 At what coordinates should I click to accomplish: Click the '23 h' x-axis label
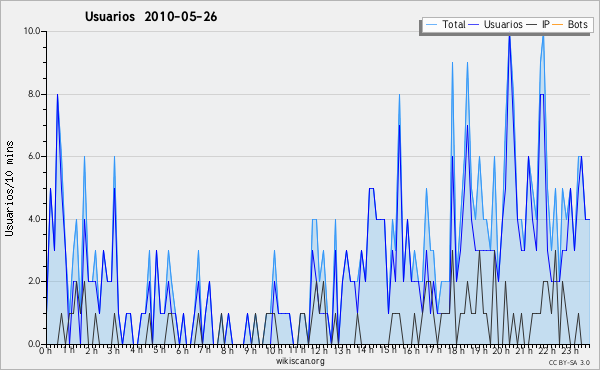(x=570, y=350)
